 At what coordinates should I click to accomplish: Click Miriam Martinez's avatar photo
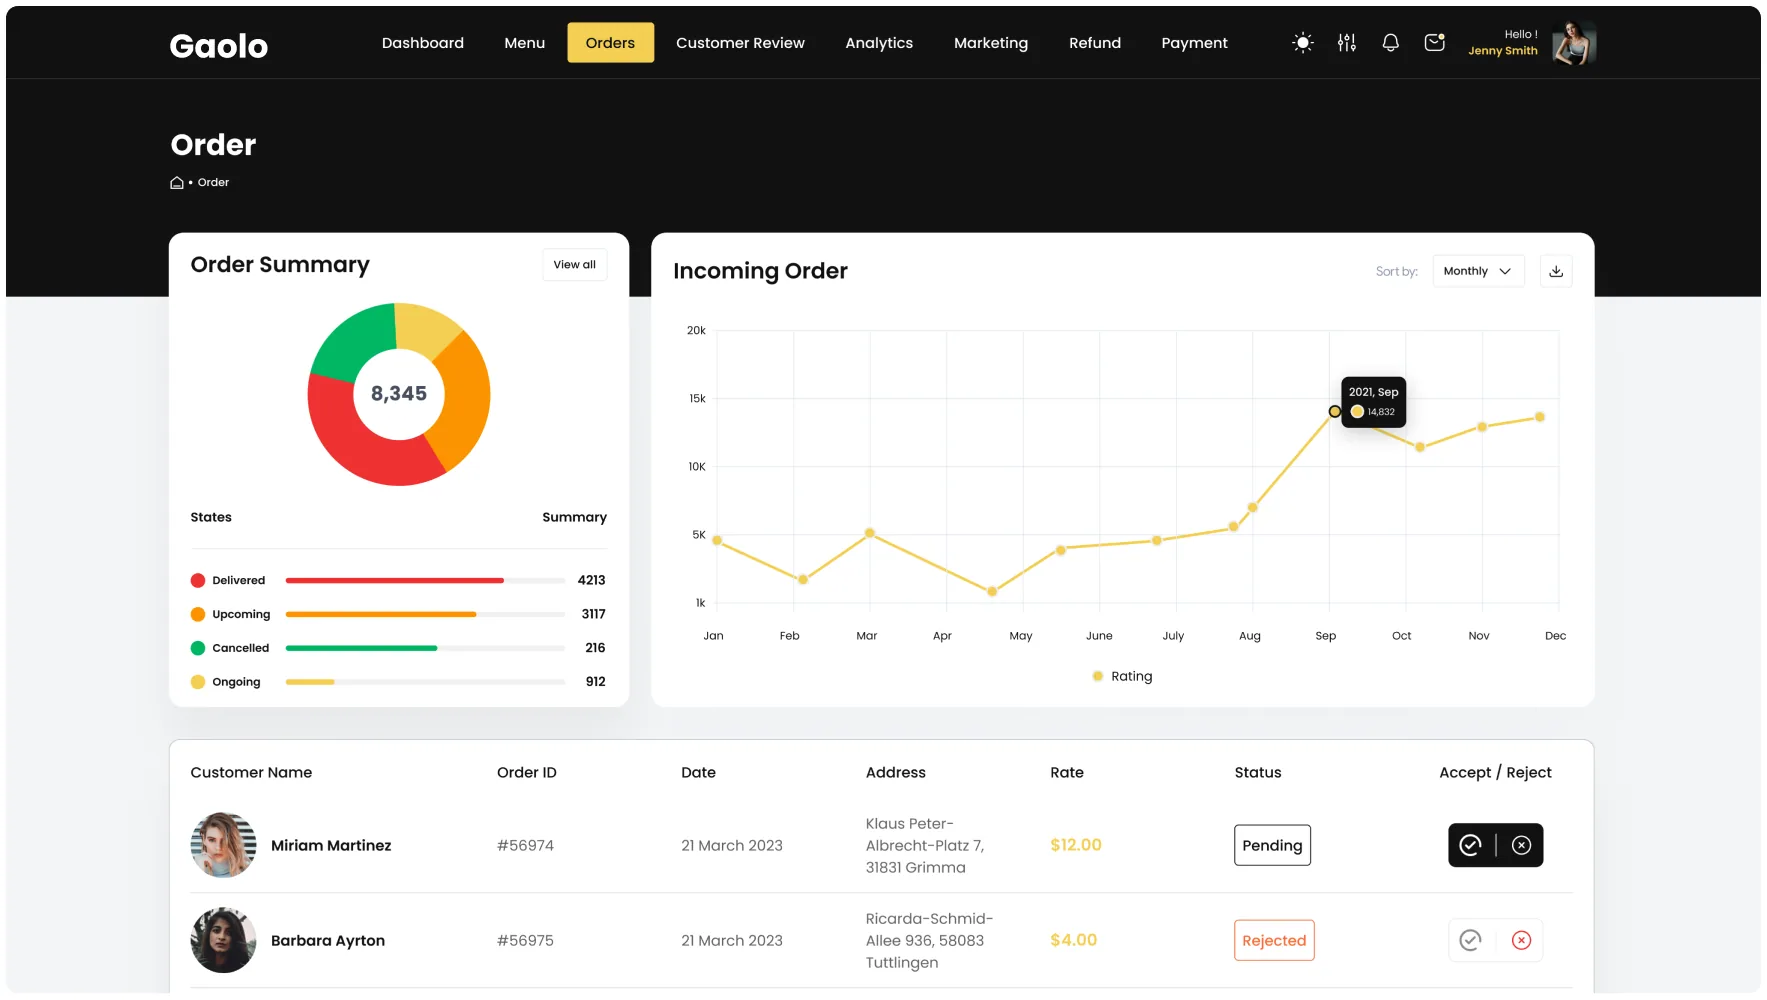(x=223, y=845)
